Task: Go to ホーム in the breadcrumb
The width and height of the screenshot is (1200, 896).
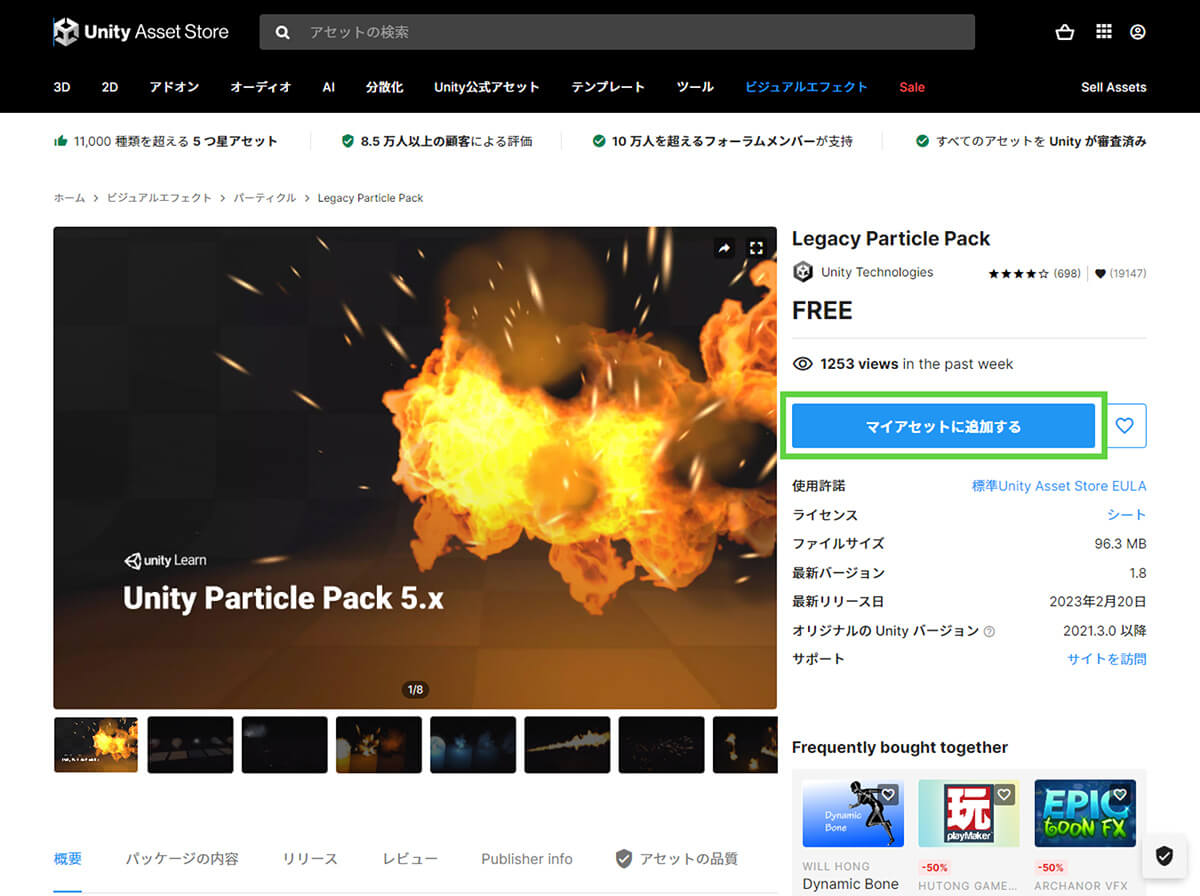Action: tap(69, 198)
